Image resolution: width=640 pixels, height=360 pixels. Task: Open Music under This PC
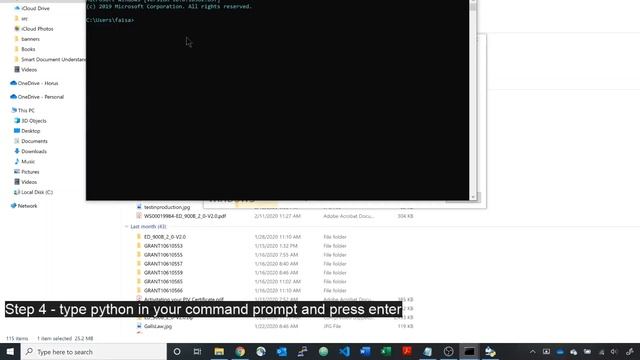28,161
